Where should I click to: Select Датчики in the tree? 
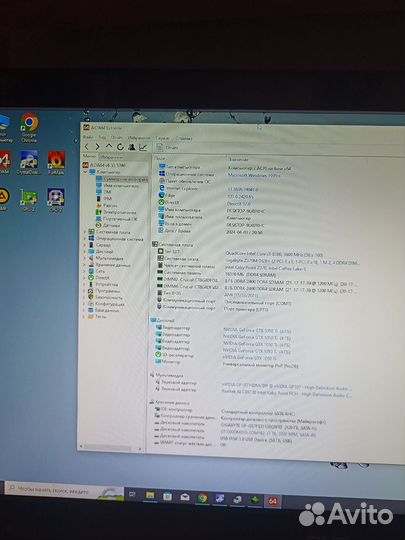tap(108, 225)
